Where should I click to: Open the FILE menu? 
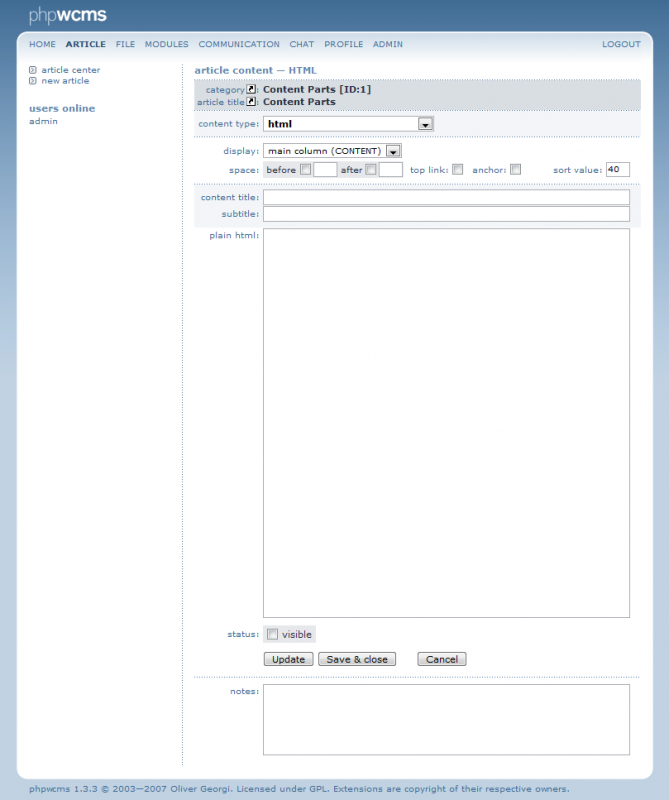(125, 45)
